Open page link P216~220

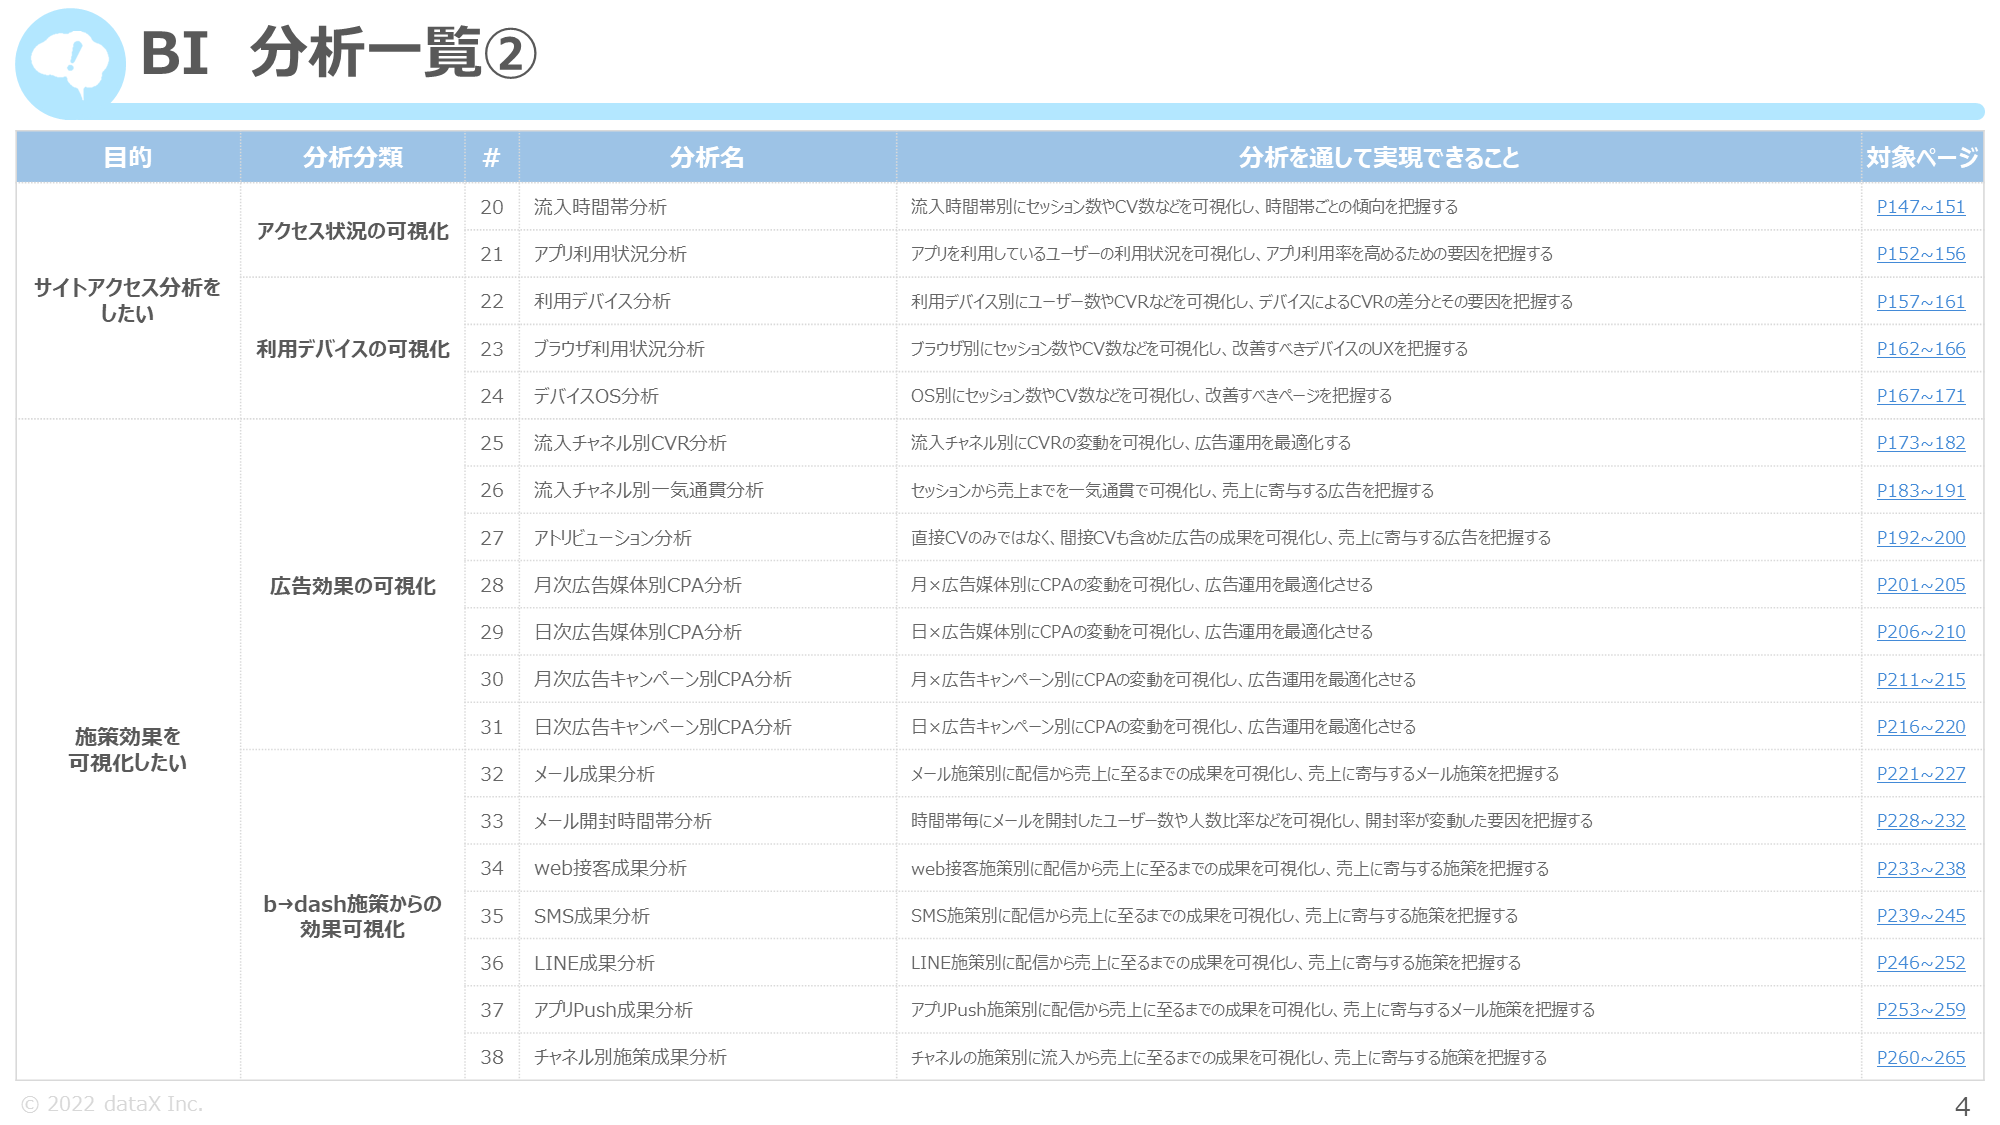click(1920, 727)
